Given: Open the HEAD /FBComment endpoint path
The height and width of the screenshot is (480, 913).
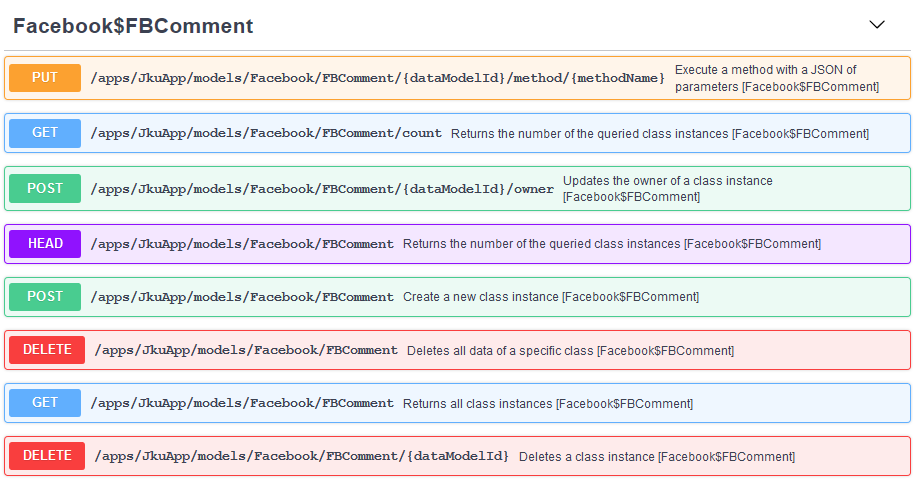Looking at the screenshot, I should pyautogui.click(x=242, y=243).
